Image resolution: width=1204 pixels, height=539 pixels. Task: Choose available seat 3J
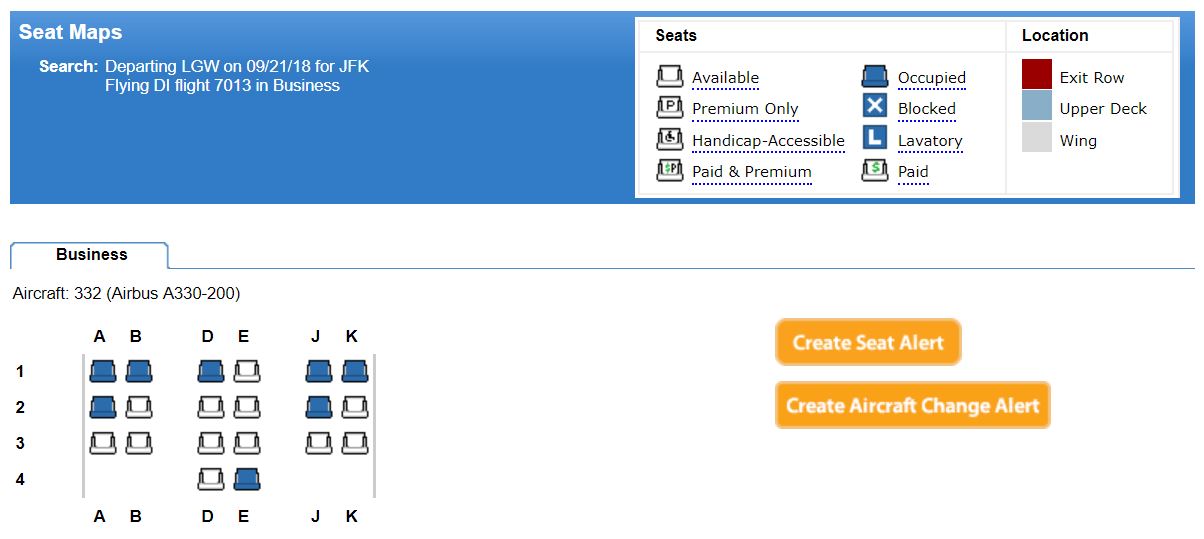pyautogui.click(x=319, y=444)
